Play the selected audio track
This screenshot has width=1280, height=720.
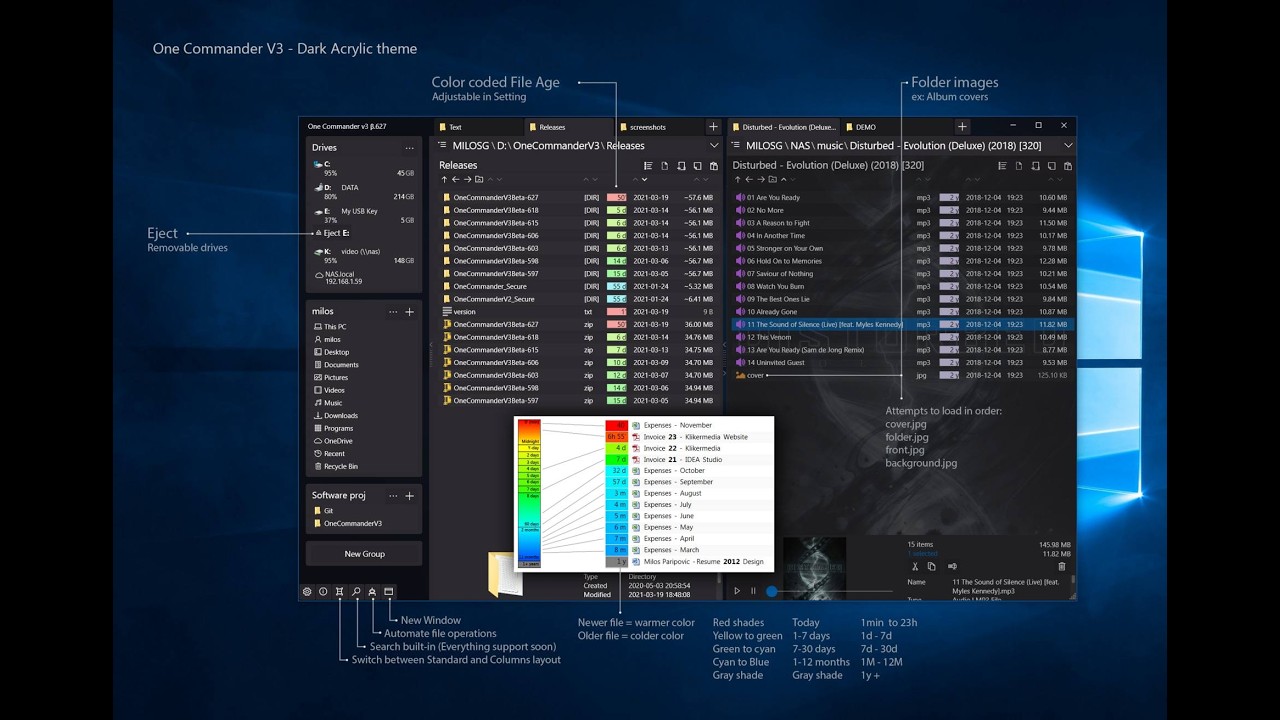click(737, 591)
